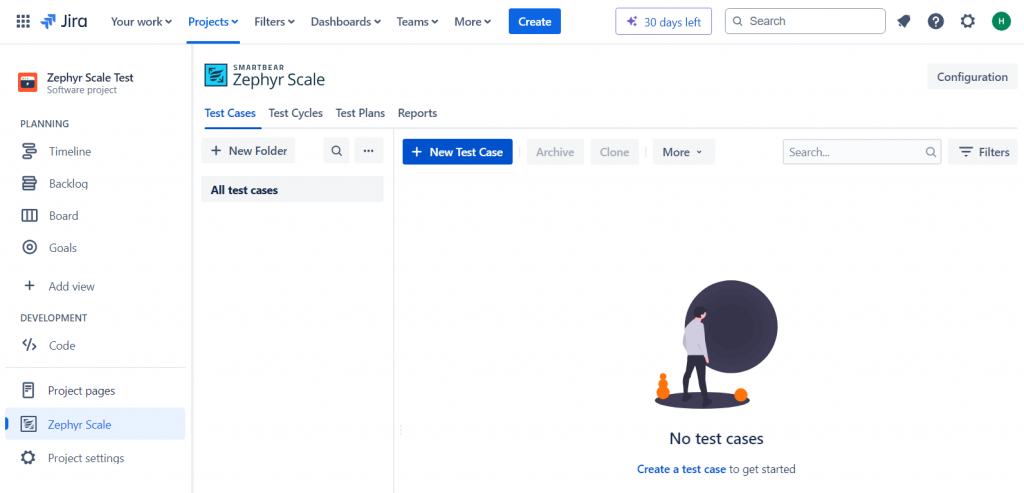Image resolution: width=1024 pixels, height=493 pixels.
Task: Switch to the Reports tab
Action: click(417, 113)
